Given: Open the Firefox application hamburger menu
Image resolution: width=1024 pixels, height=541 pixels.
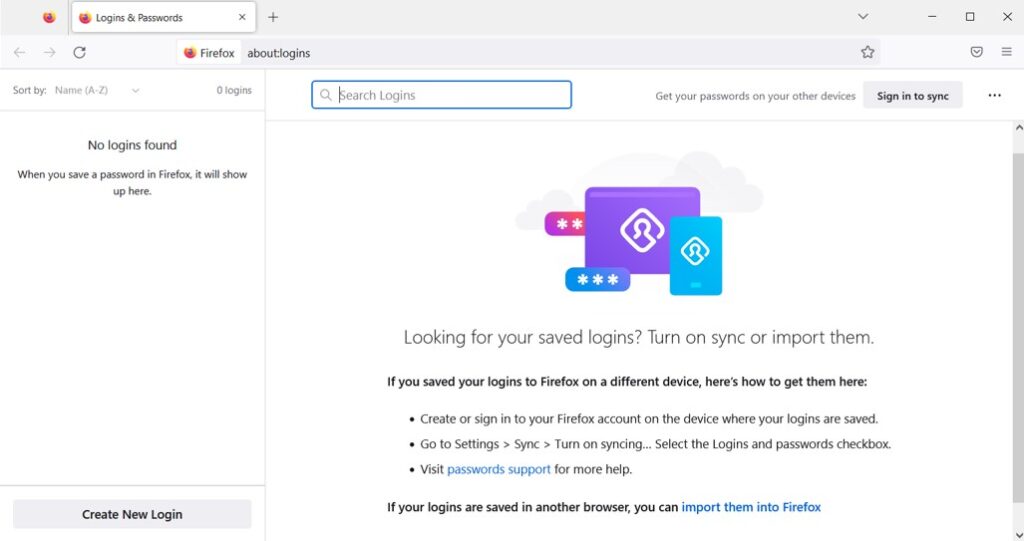Looking at the screenshot, I should (1006, 53).
